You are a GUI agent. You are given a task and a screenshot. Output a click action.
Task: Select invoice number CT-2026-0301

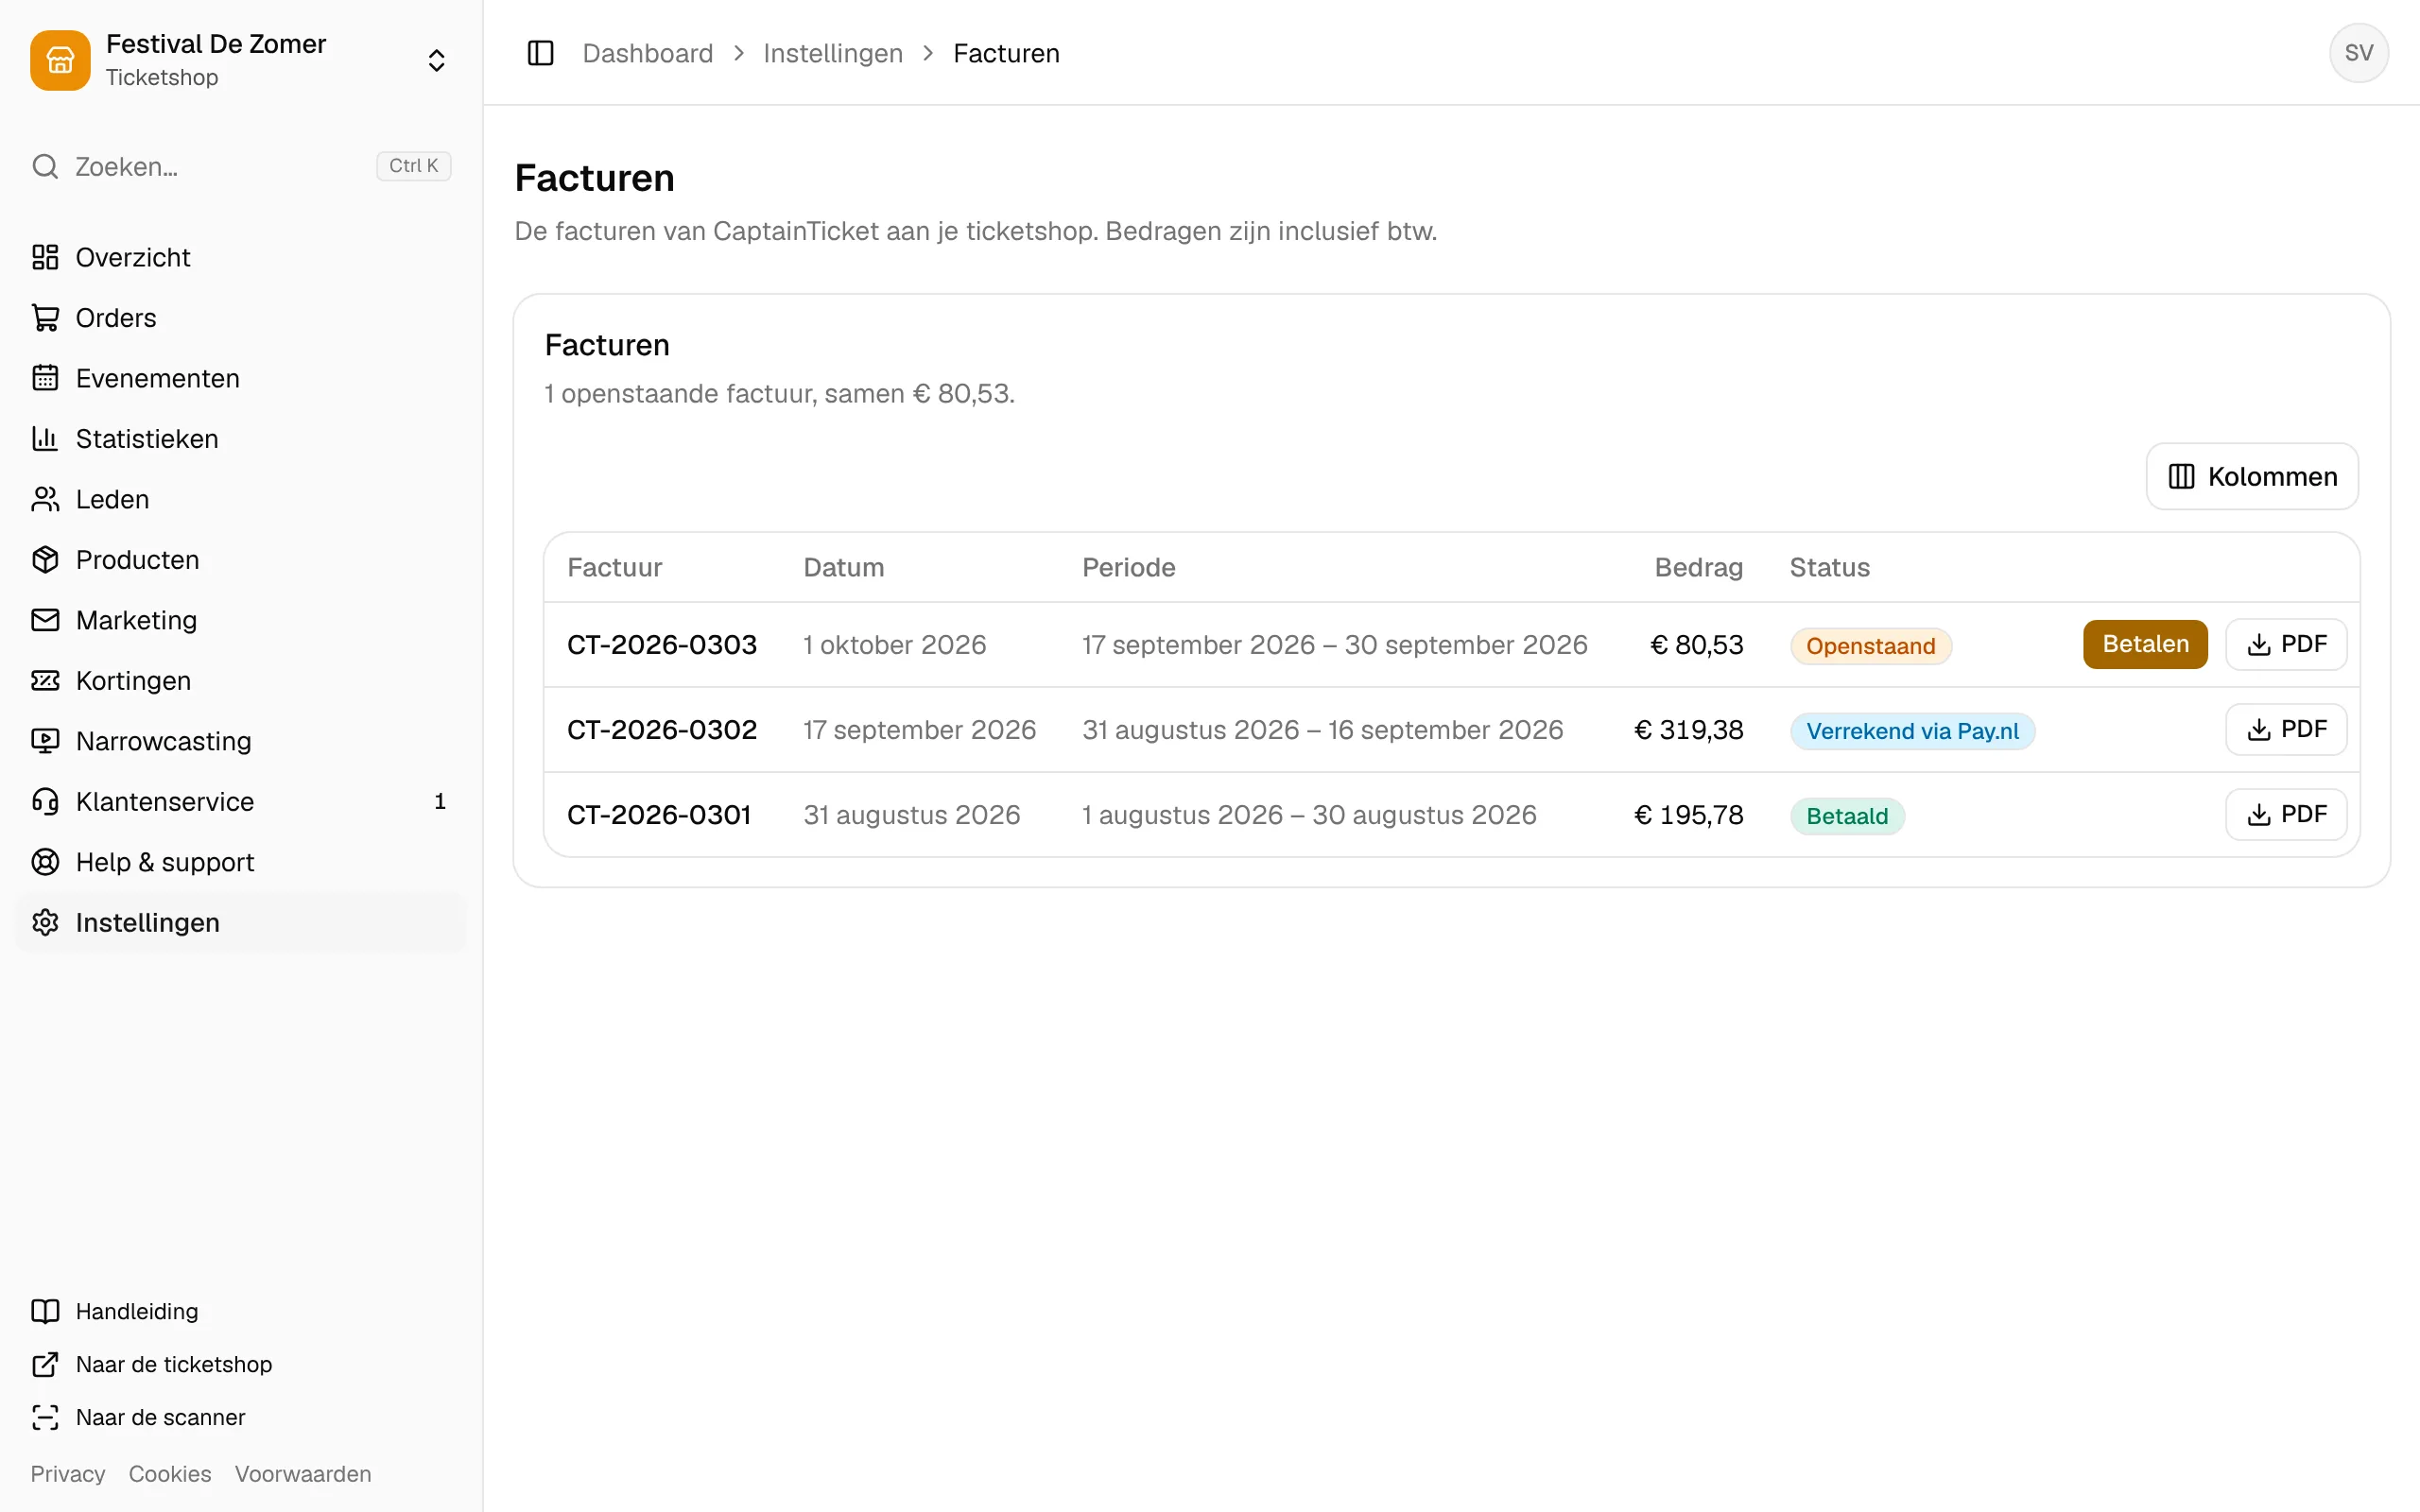(659, 815)
